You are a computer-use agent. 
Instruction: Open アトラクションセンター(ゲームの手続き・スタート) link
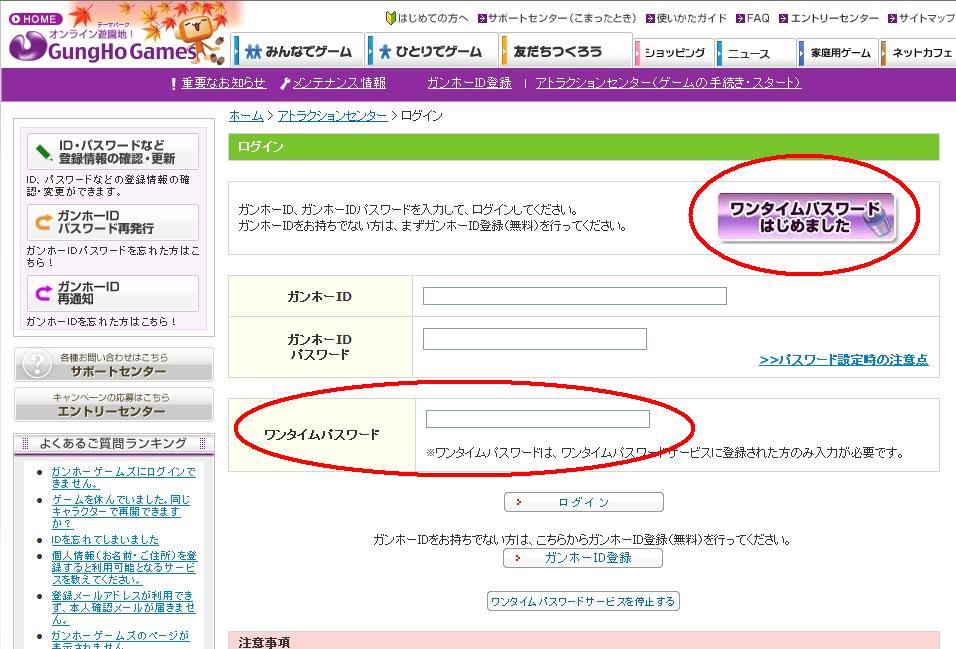(668, 83)
